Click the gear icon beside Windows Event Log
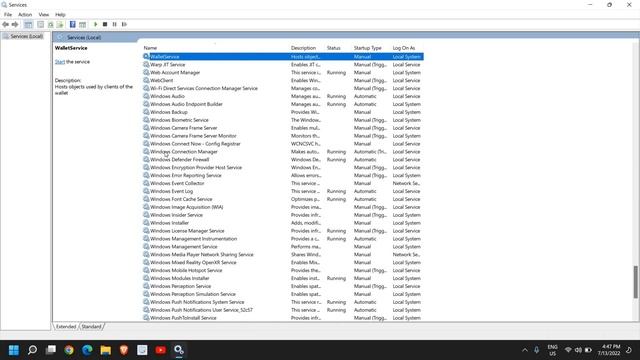Image resolution: width=640 pixels, height=360 pixels. (x=146, y=191)
